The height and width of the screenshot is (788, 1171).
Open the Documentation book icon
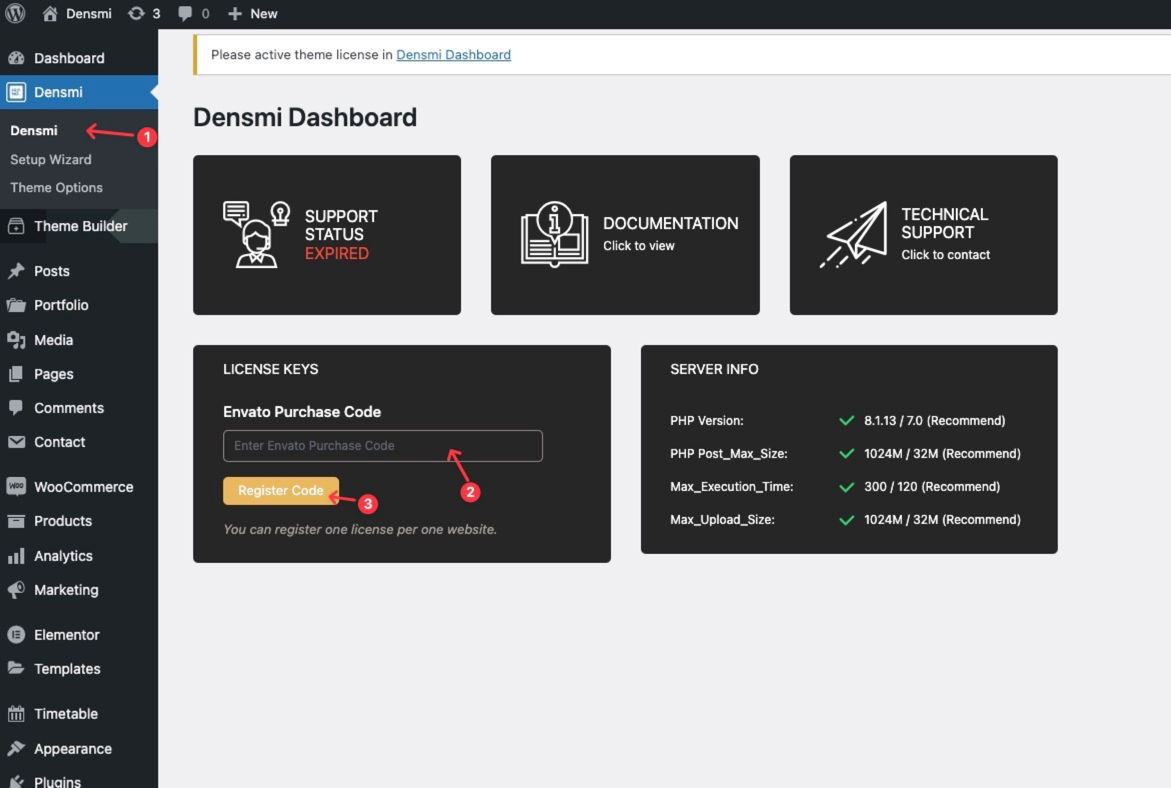click(x=554, y=234)
